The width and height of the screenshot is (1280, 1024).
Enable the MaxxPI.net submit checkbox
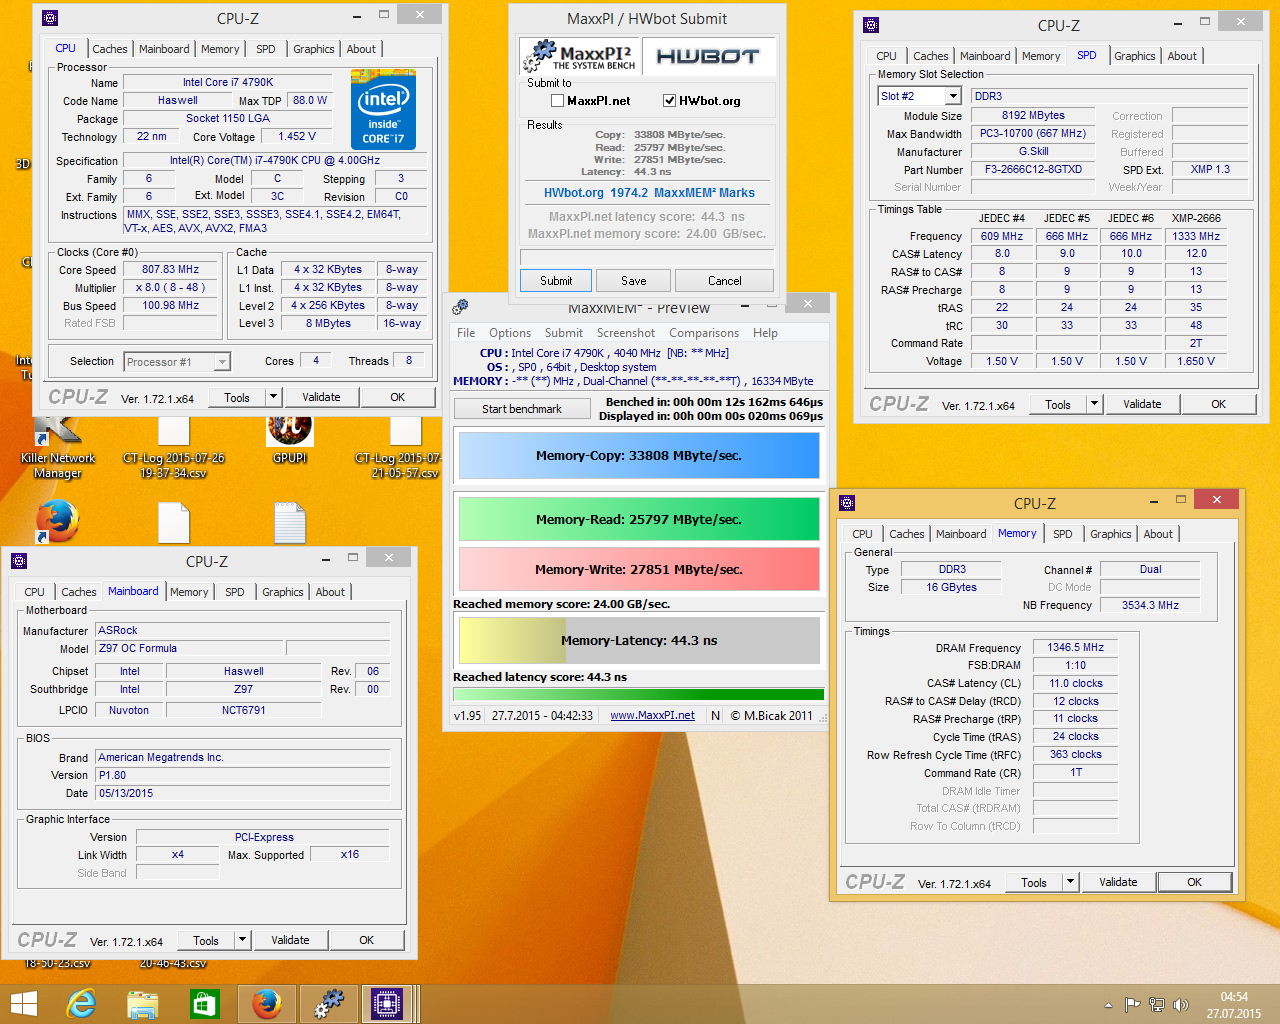click(x=558, y=100)
